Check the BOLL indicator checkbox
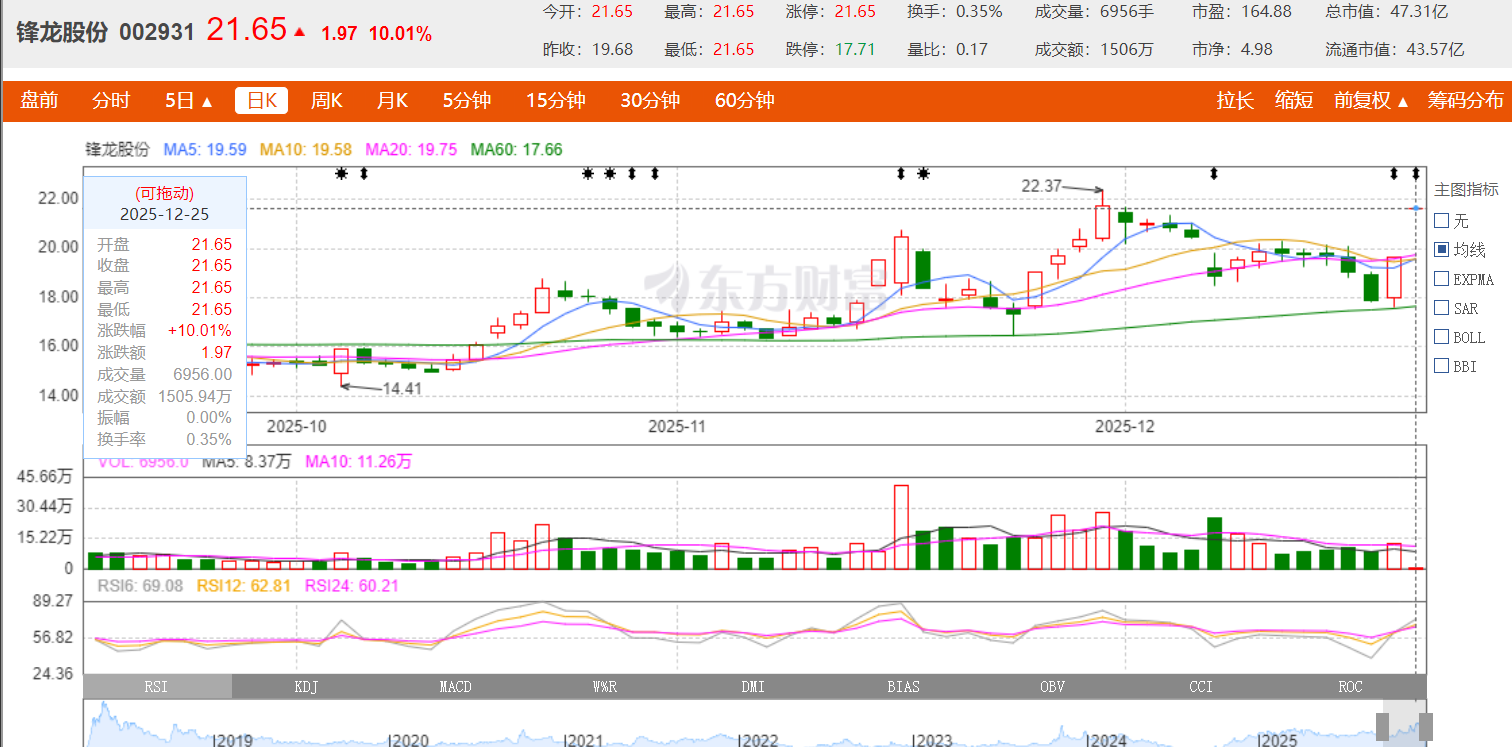1512x747 pixels. pos(1441,337)
